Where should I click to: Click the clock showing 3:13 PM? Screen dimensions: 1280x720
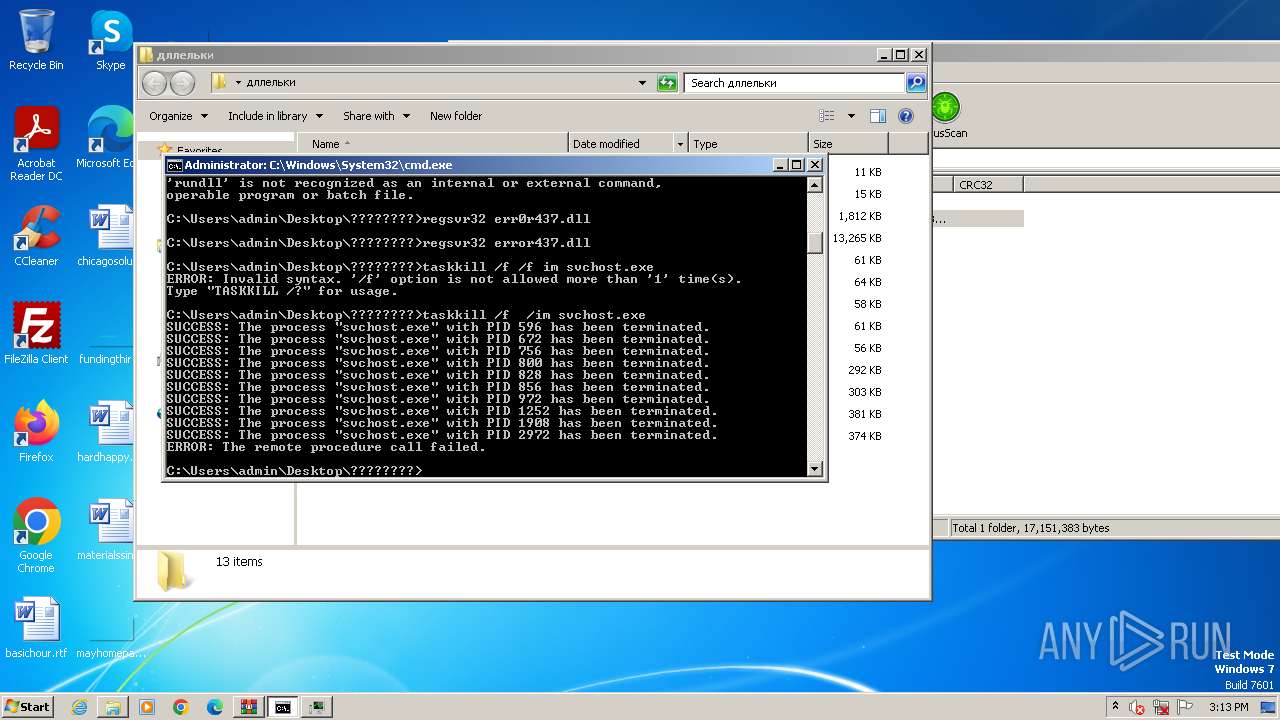click(x=1228, y=707)
